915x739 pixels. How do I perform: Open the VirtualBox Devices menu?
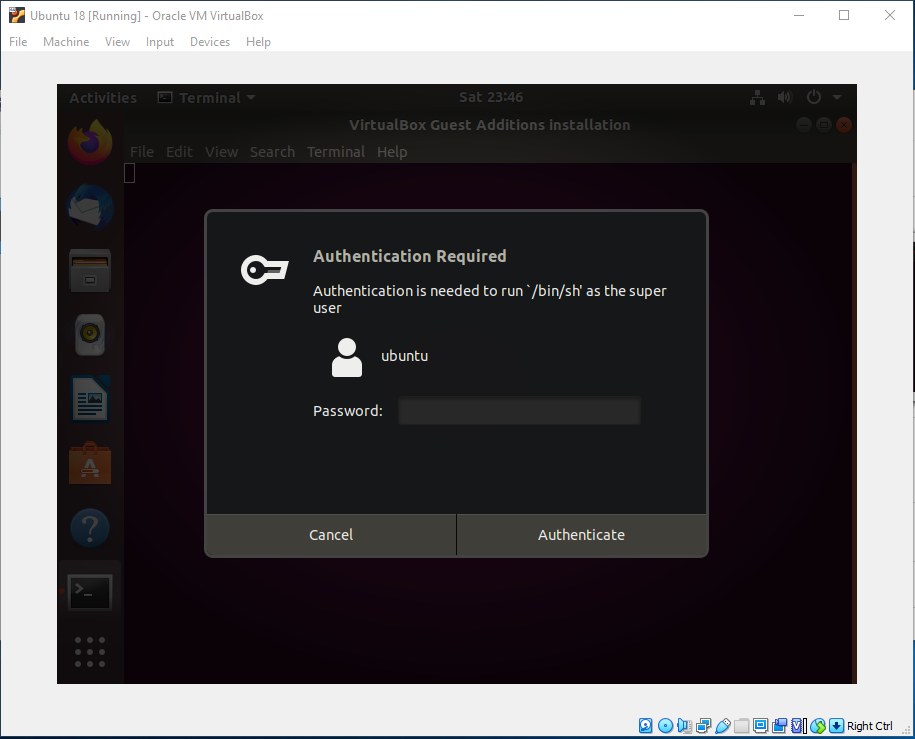[210, 42]
